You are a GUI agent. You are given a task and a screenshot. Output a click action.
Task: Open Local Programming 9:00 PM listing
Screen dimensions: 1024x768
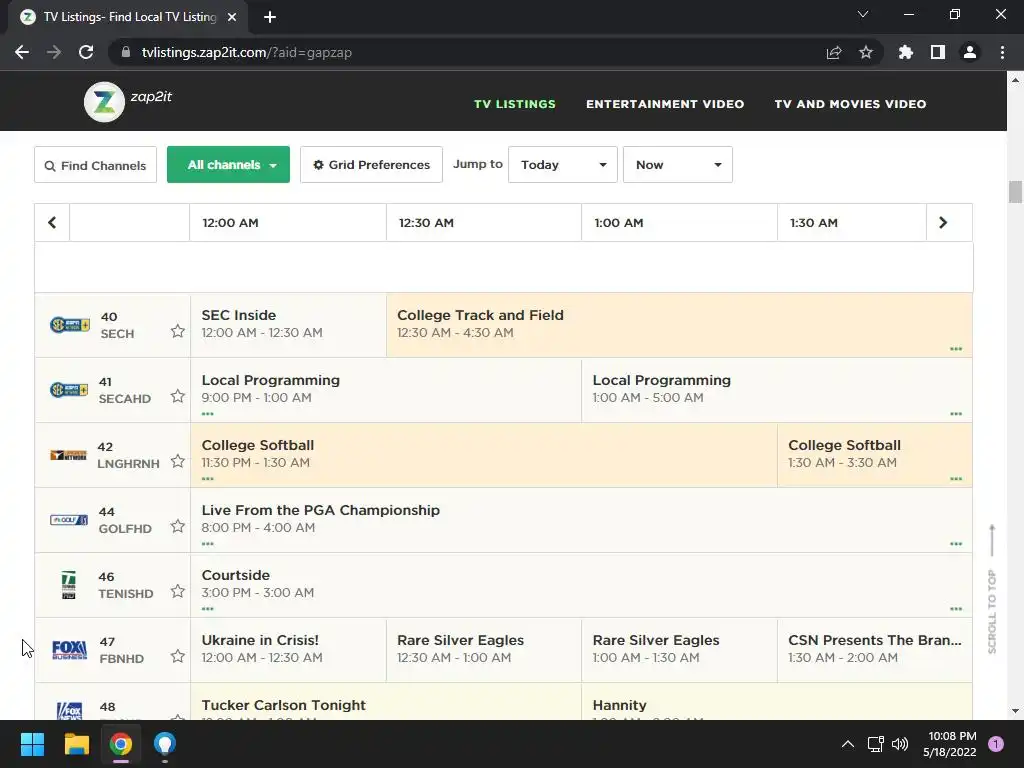coord(386,390)
